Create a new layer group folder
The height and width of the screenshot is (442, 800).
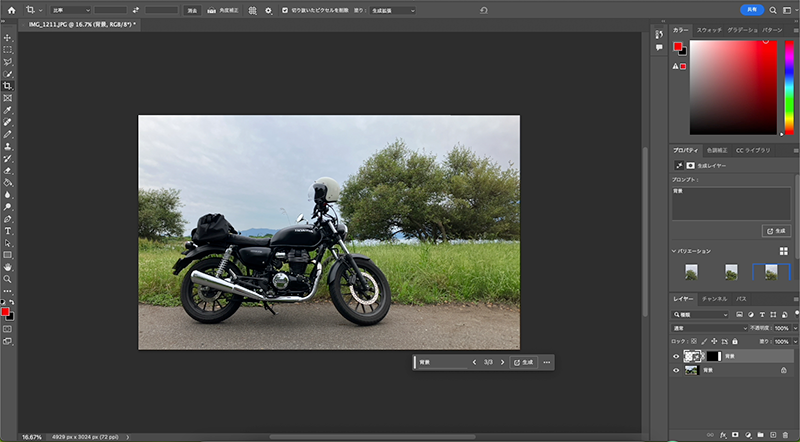pyautogui.click(x=761, y=435)
